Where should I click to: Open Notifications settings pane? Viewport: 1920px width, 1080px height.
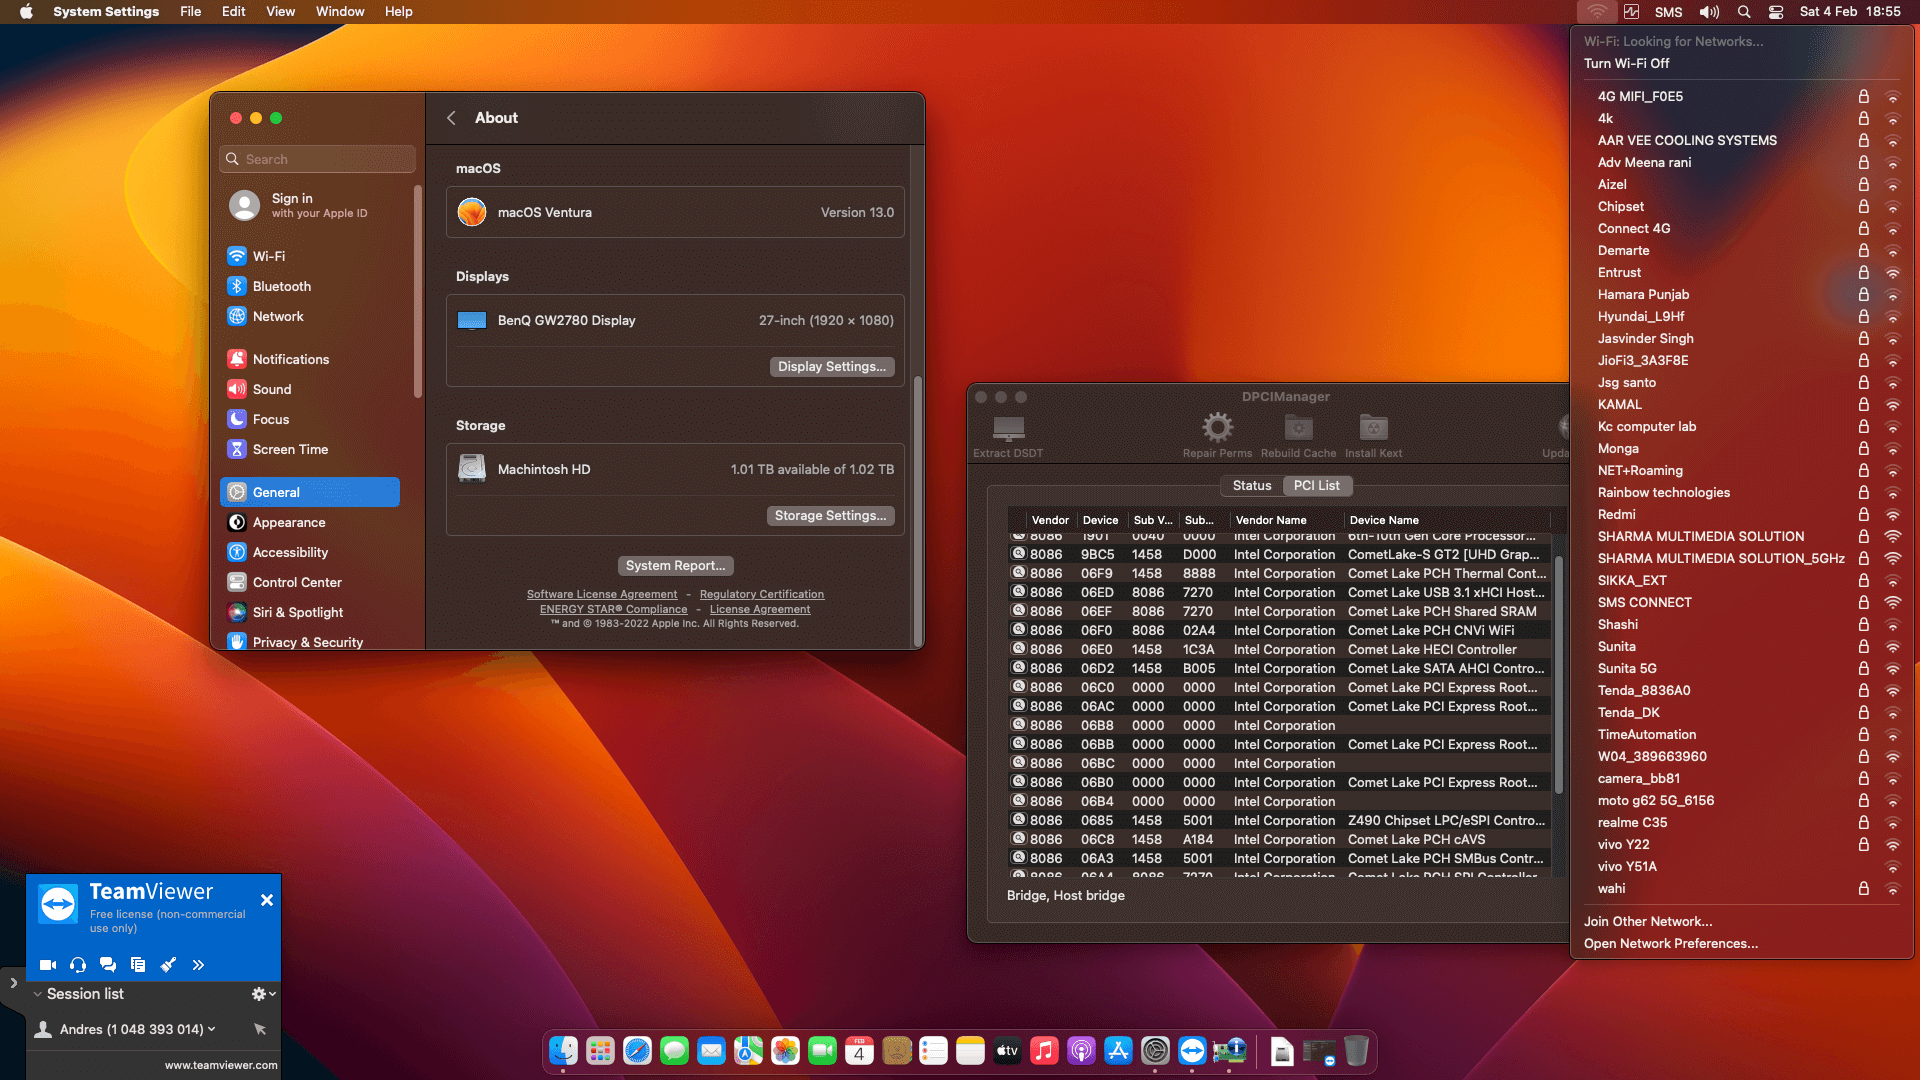tap(310, 359)
